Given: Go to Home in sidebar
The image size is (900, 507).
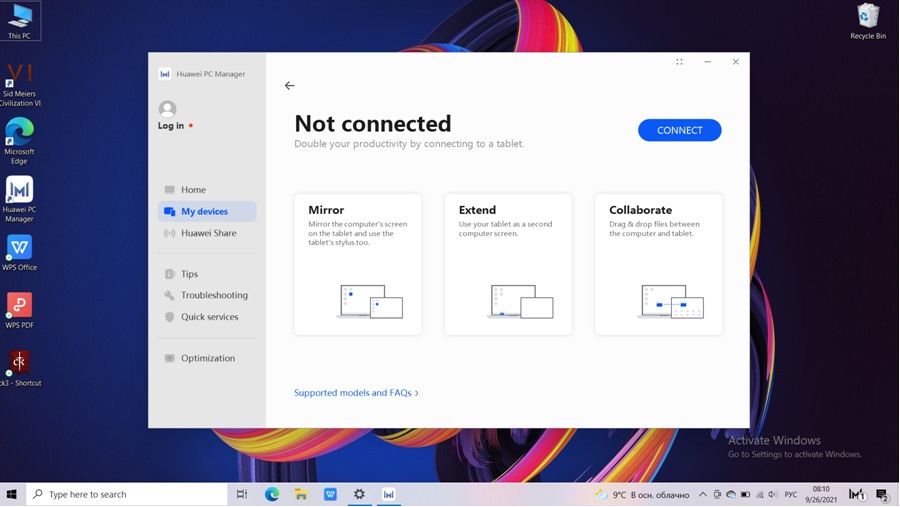Looking at the screenshot, I should click(x=193, y=190).
